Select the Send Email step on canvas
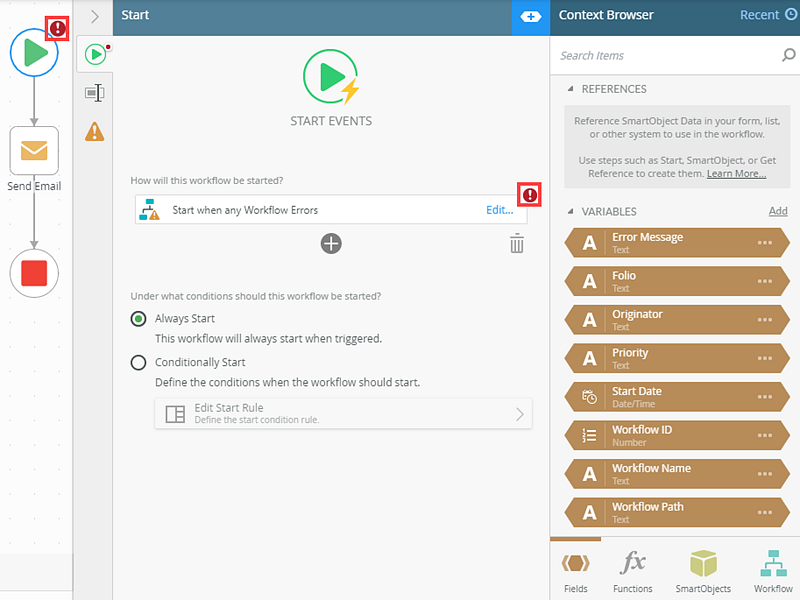 [34, 151]
